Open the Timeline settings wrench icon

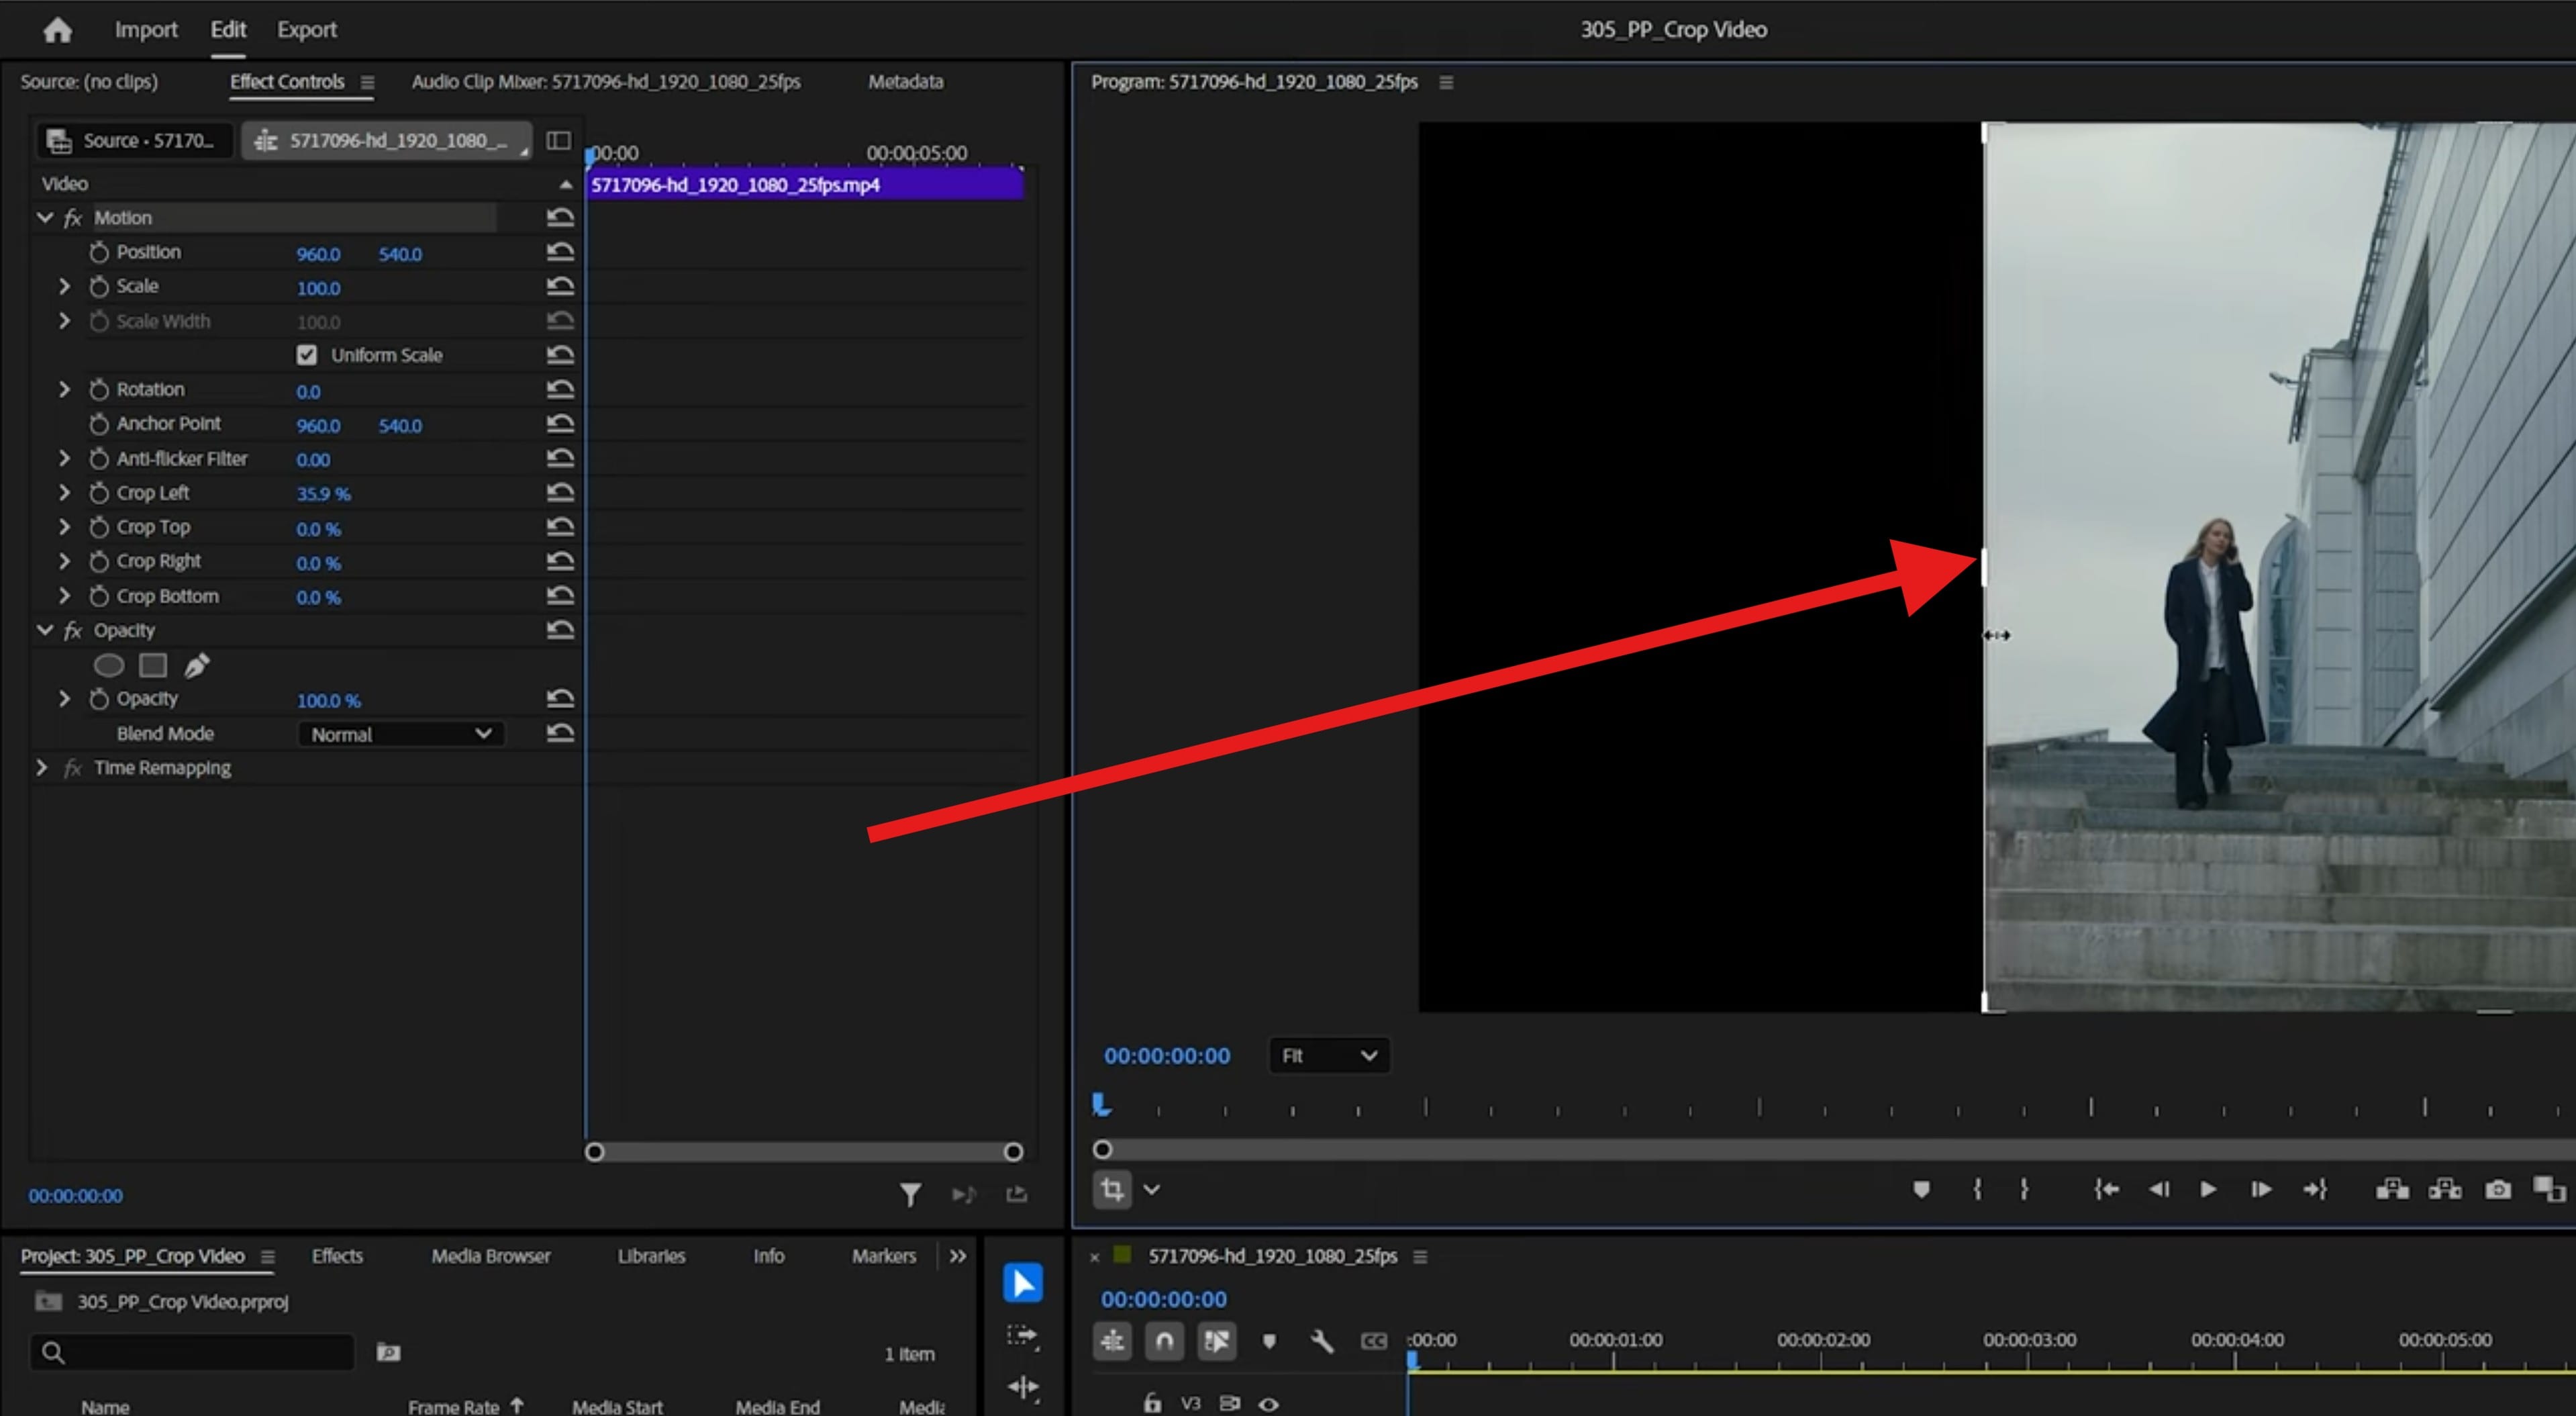(x=1323, y=1342)
